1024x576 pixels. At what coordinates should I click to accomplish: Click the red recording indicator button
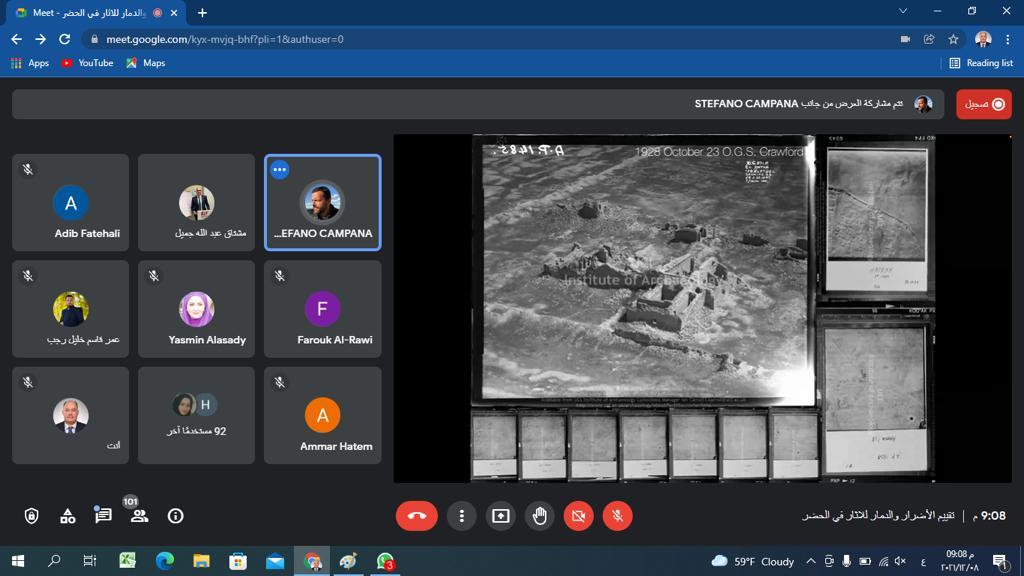pos(983,104)
